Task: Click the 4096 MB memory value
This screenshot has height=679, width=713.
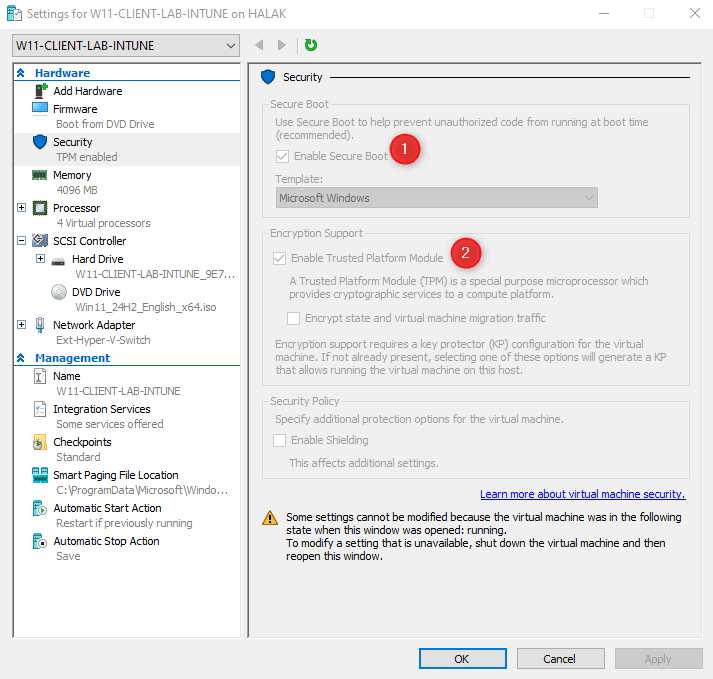Action: tap(77, 190)
